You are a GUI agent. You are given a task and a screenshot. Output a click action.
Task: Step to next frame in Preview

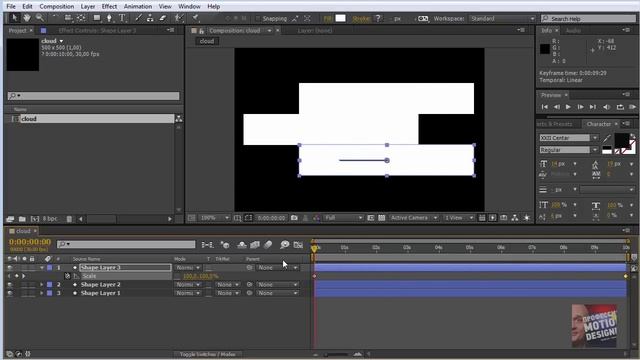tap(580, 107)
